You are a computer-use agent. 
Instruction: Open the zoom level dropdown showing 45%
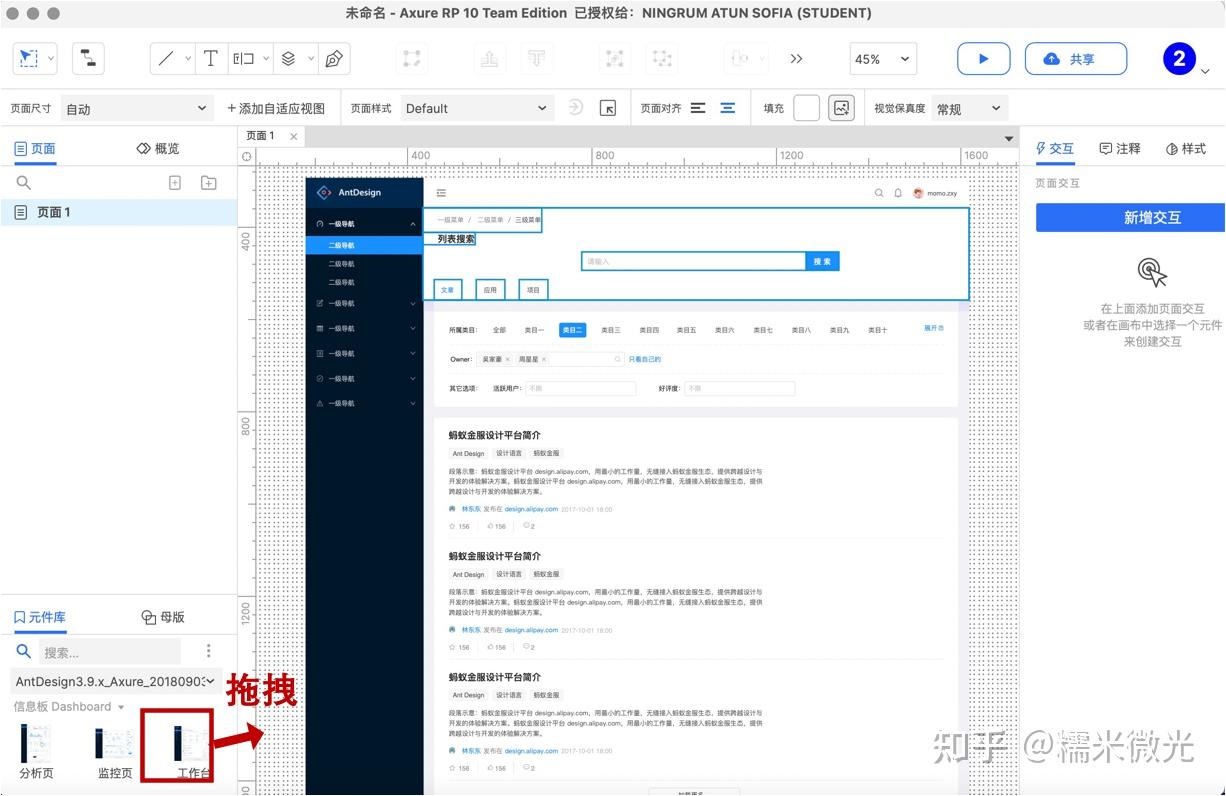880,59
